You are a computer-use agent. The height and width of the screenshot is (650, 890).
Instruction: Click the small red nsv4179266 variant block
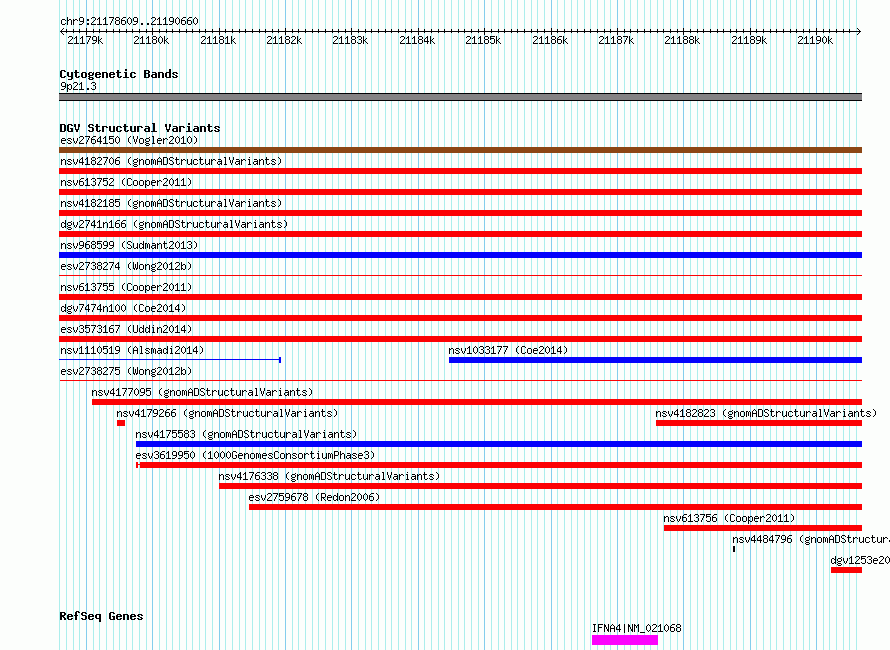click(121, 423)
